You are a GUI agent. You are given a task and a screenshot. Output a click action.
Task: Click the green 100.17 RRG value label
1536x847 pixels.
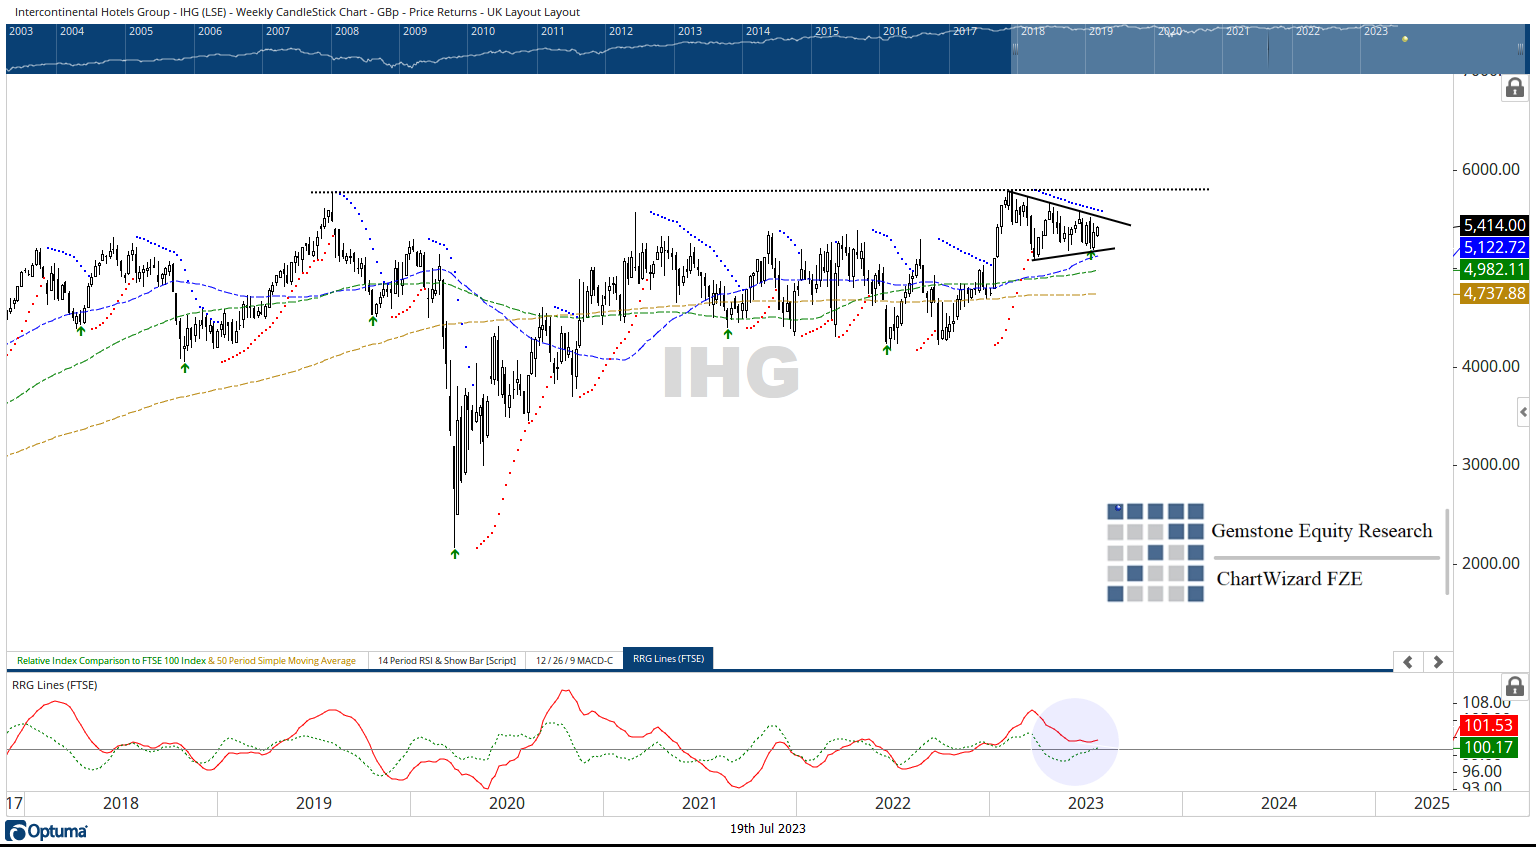point(1488,747)
